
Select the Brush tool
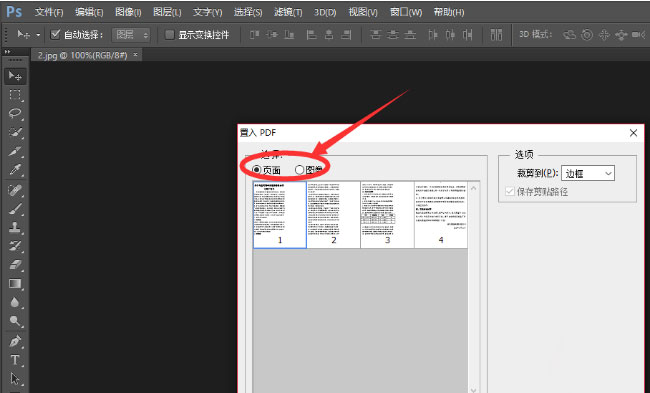[x=15, y=209]
